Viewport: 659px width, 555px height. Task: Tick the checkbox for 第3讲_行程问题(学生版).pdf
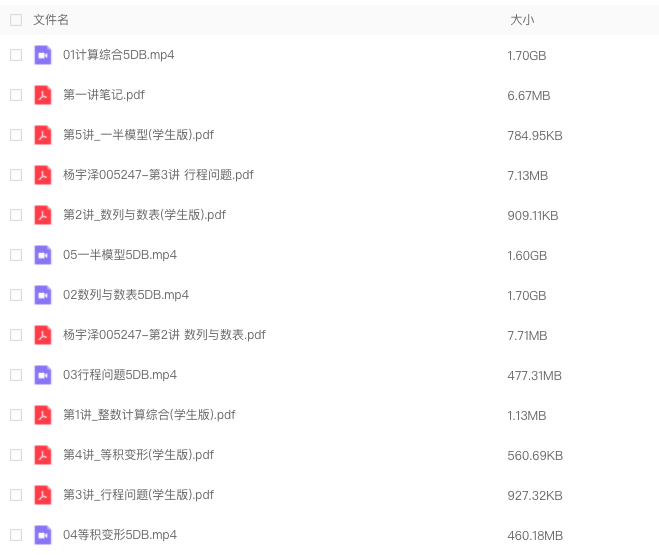16,495
